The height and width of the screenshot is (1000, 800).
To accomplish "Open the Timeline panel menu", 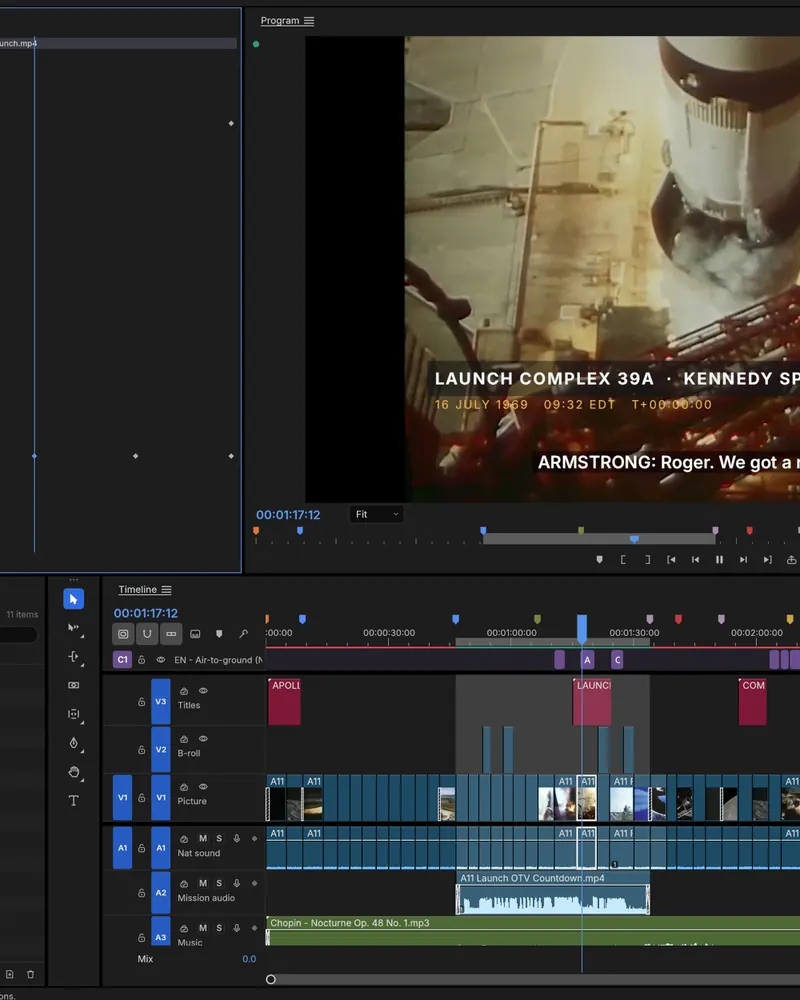I will pos(167,590).
